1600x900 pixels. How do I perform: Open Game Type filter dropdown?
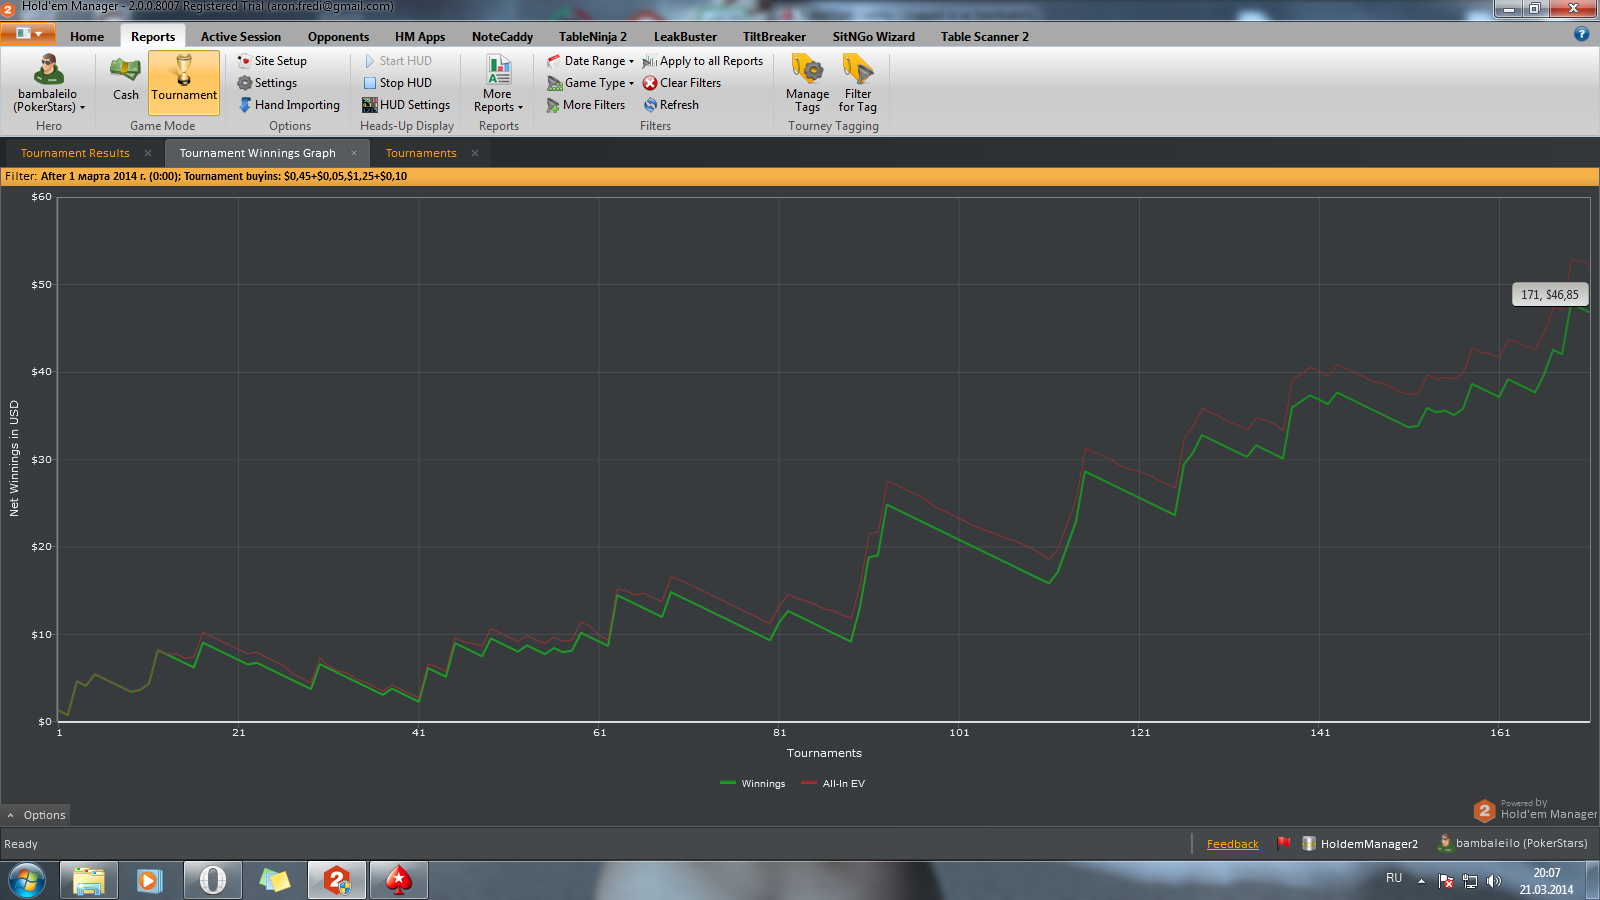(x=591, y=83)
